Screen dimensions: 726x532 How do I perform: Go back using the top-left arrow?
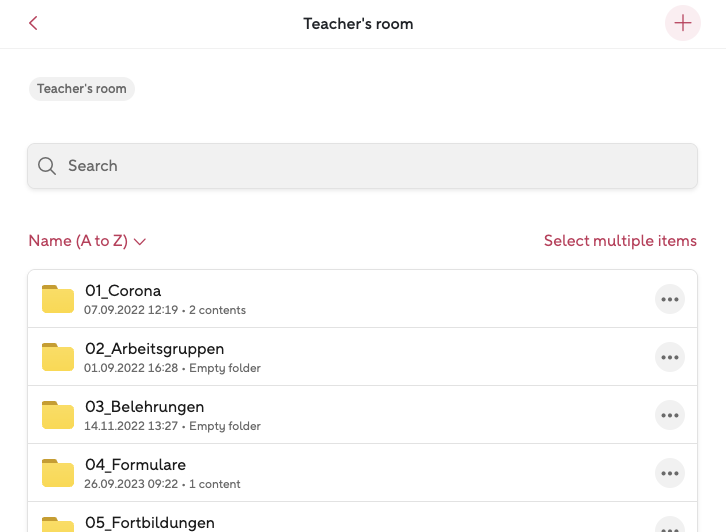33,23
